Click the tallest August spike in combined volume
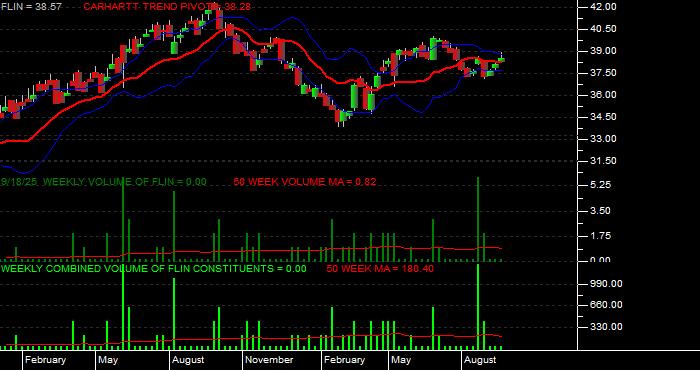 [478, 307]
